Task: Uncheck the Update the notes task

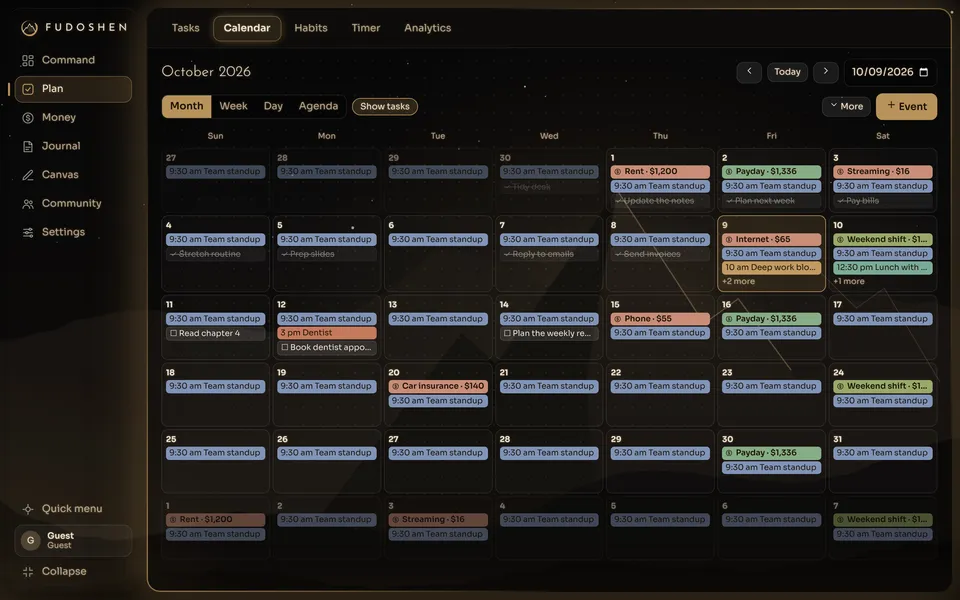Action: click(618, 201)
